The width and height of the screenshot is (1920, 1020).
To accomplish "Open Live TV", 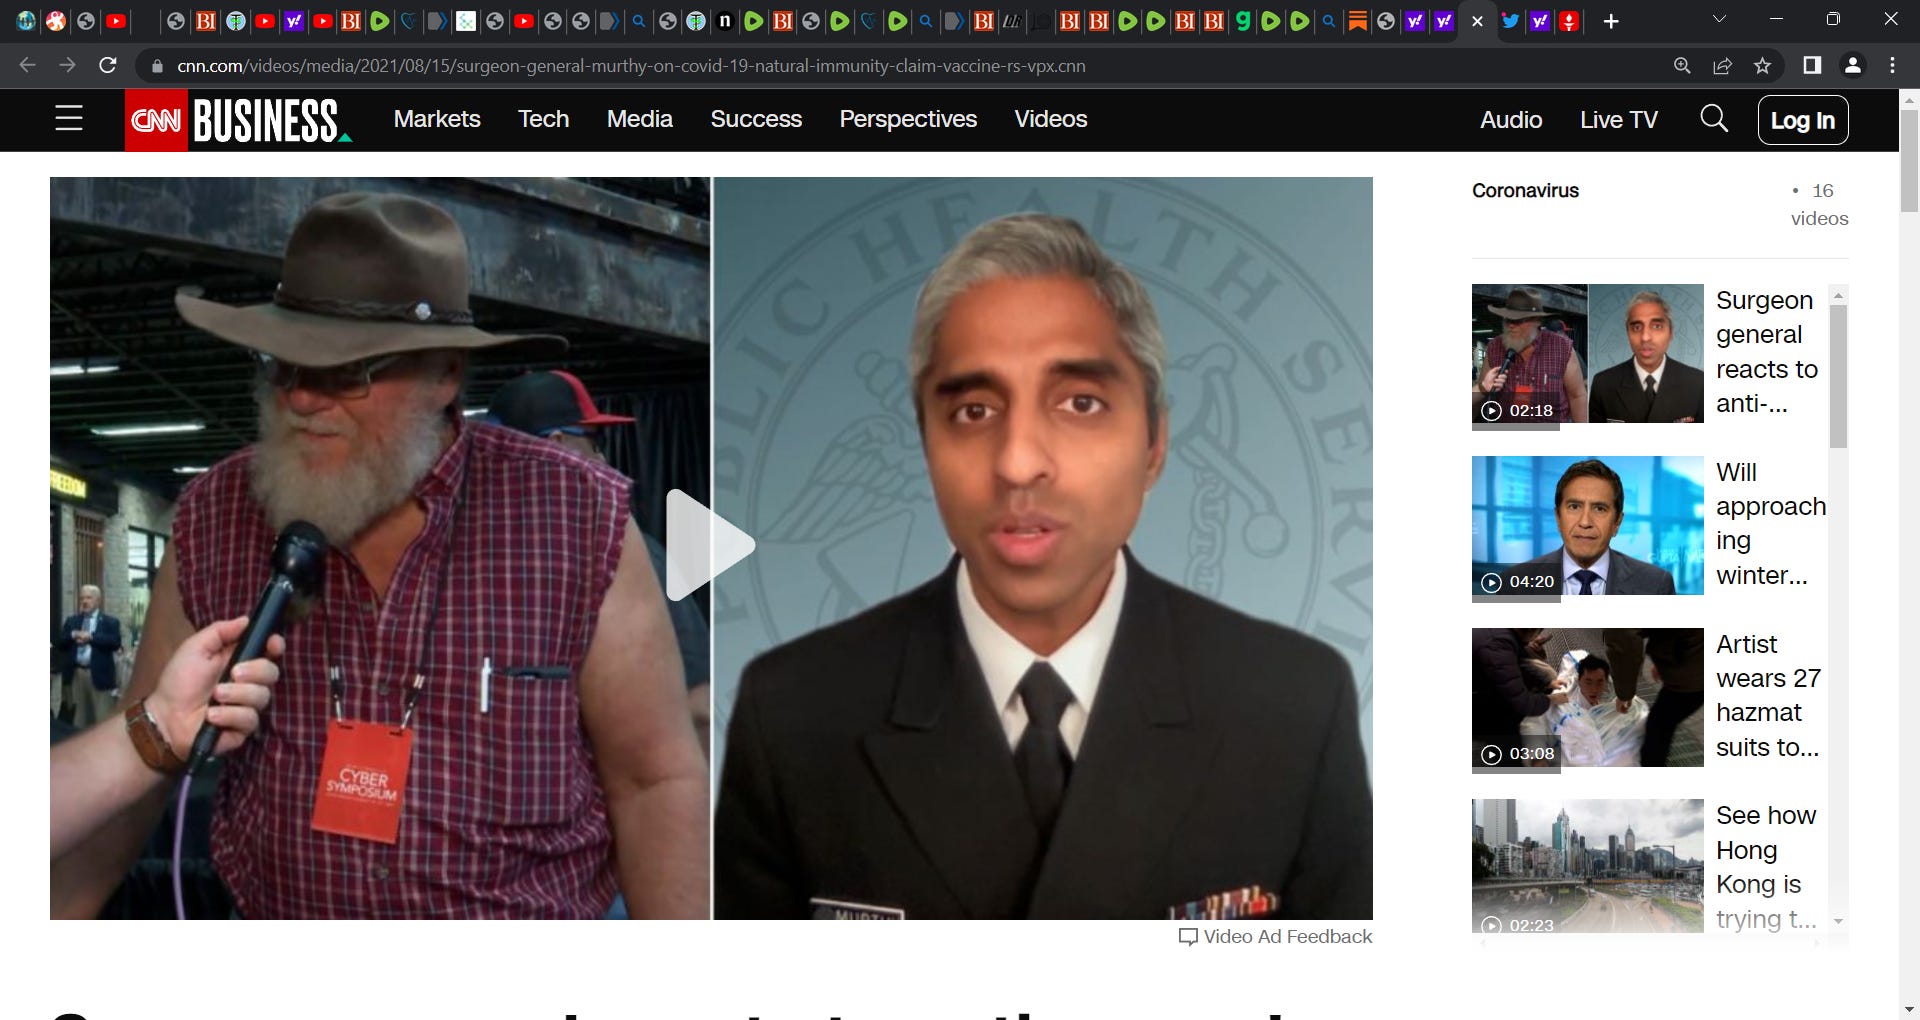I will click(x=1618, y=120).
